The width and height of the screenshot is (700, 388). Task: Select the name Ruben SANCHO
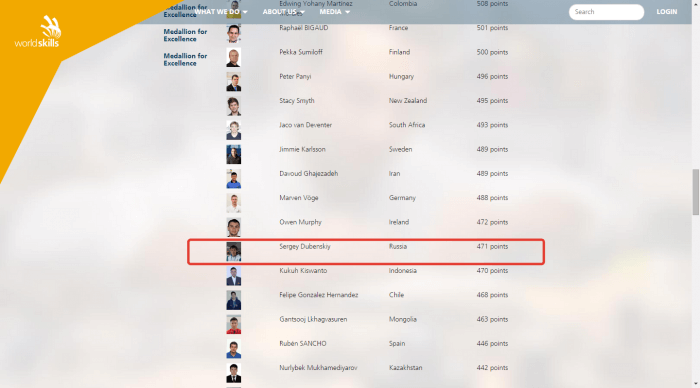pyautogui.click(x=303, y=343)
